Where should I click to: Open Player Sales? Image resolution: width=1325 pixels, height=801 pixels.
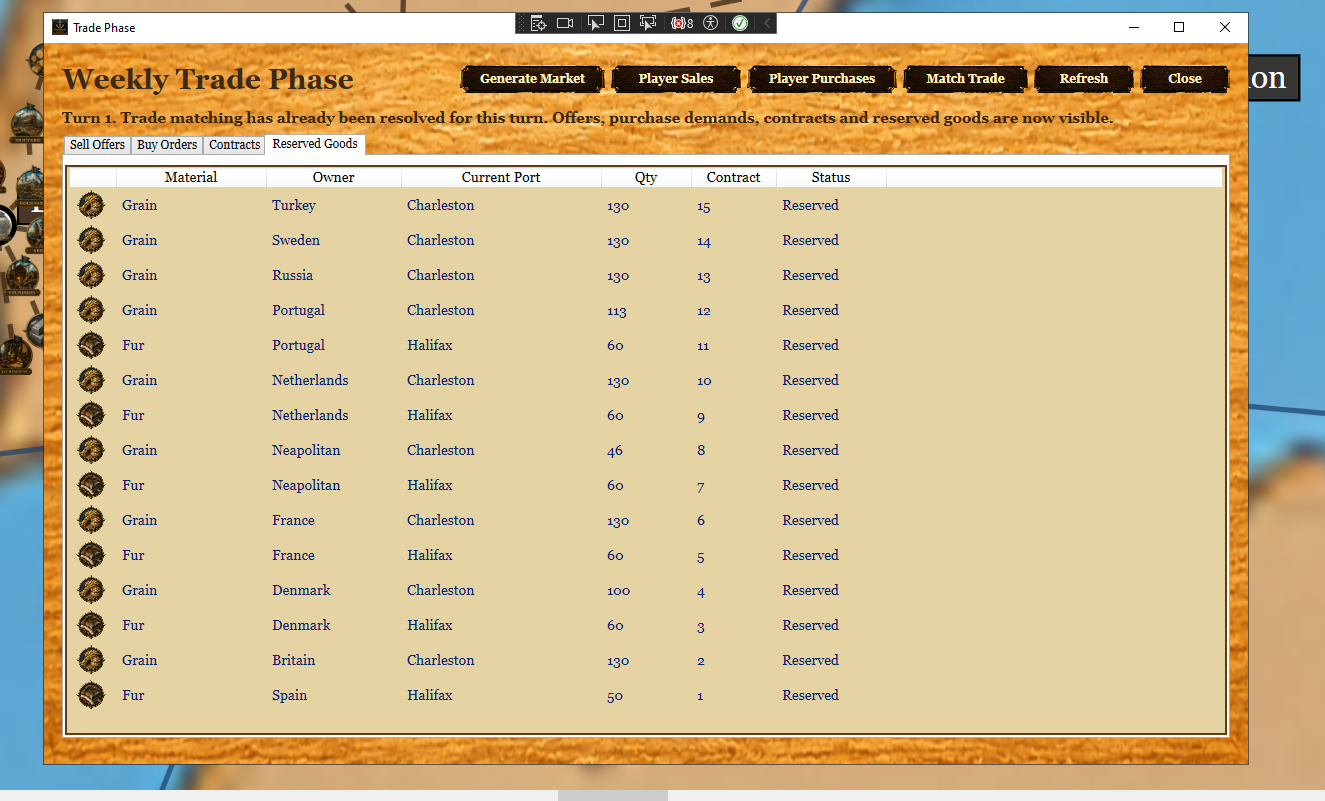point(676,79)
